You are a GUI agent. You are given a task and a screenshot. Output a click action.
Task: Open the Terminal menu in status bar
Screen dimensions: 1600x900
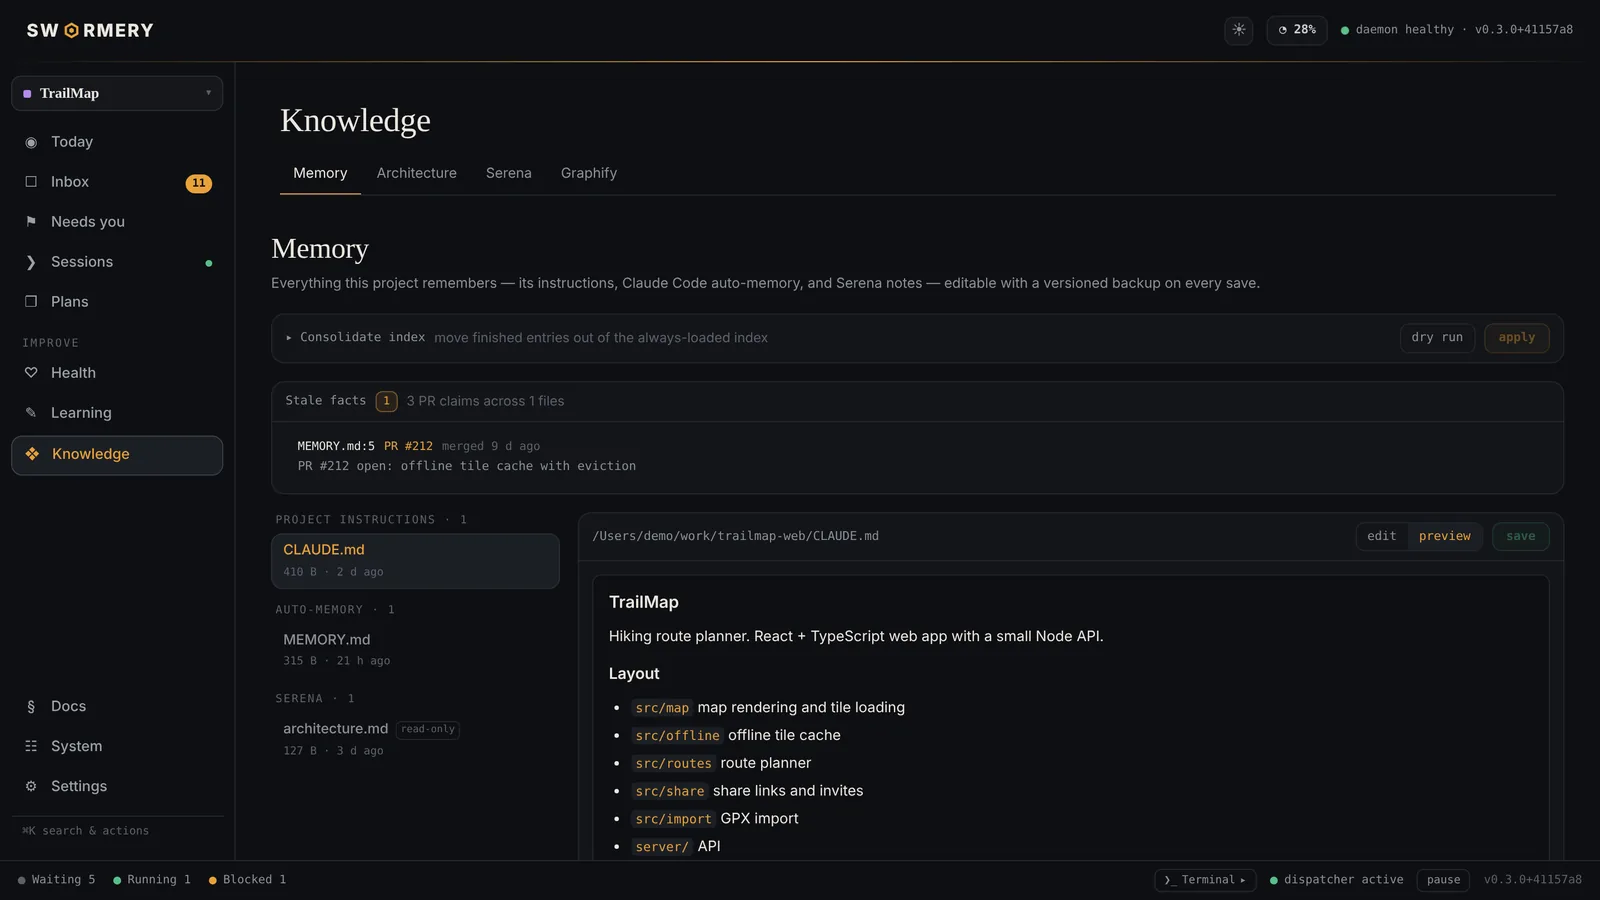click(1205, 880)
